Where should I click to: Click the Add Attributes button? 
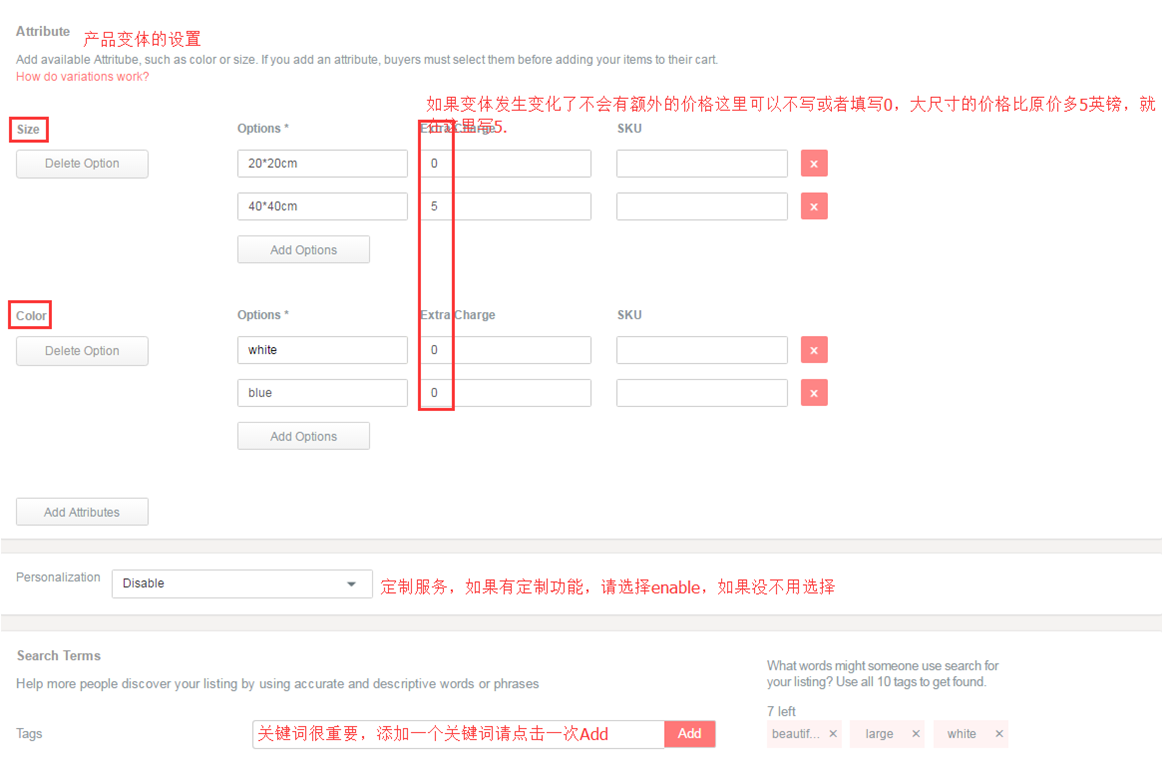(82, 512)
